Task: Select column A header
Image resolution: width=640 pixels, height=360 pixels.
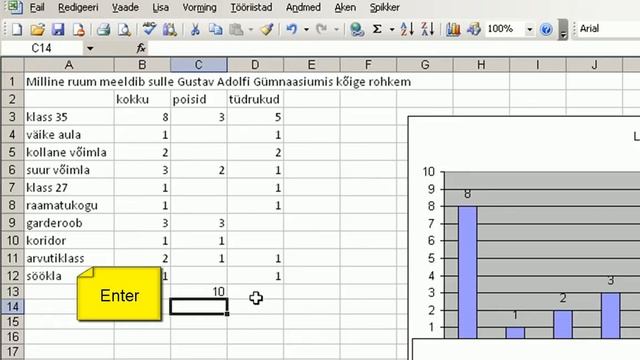Action: (69, 65)
